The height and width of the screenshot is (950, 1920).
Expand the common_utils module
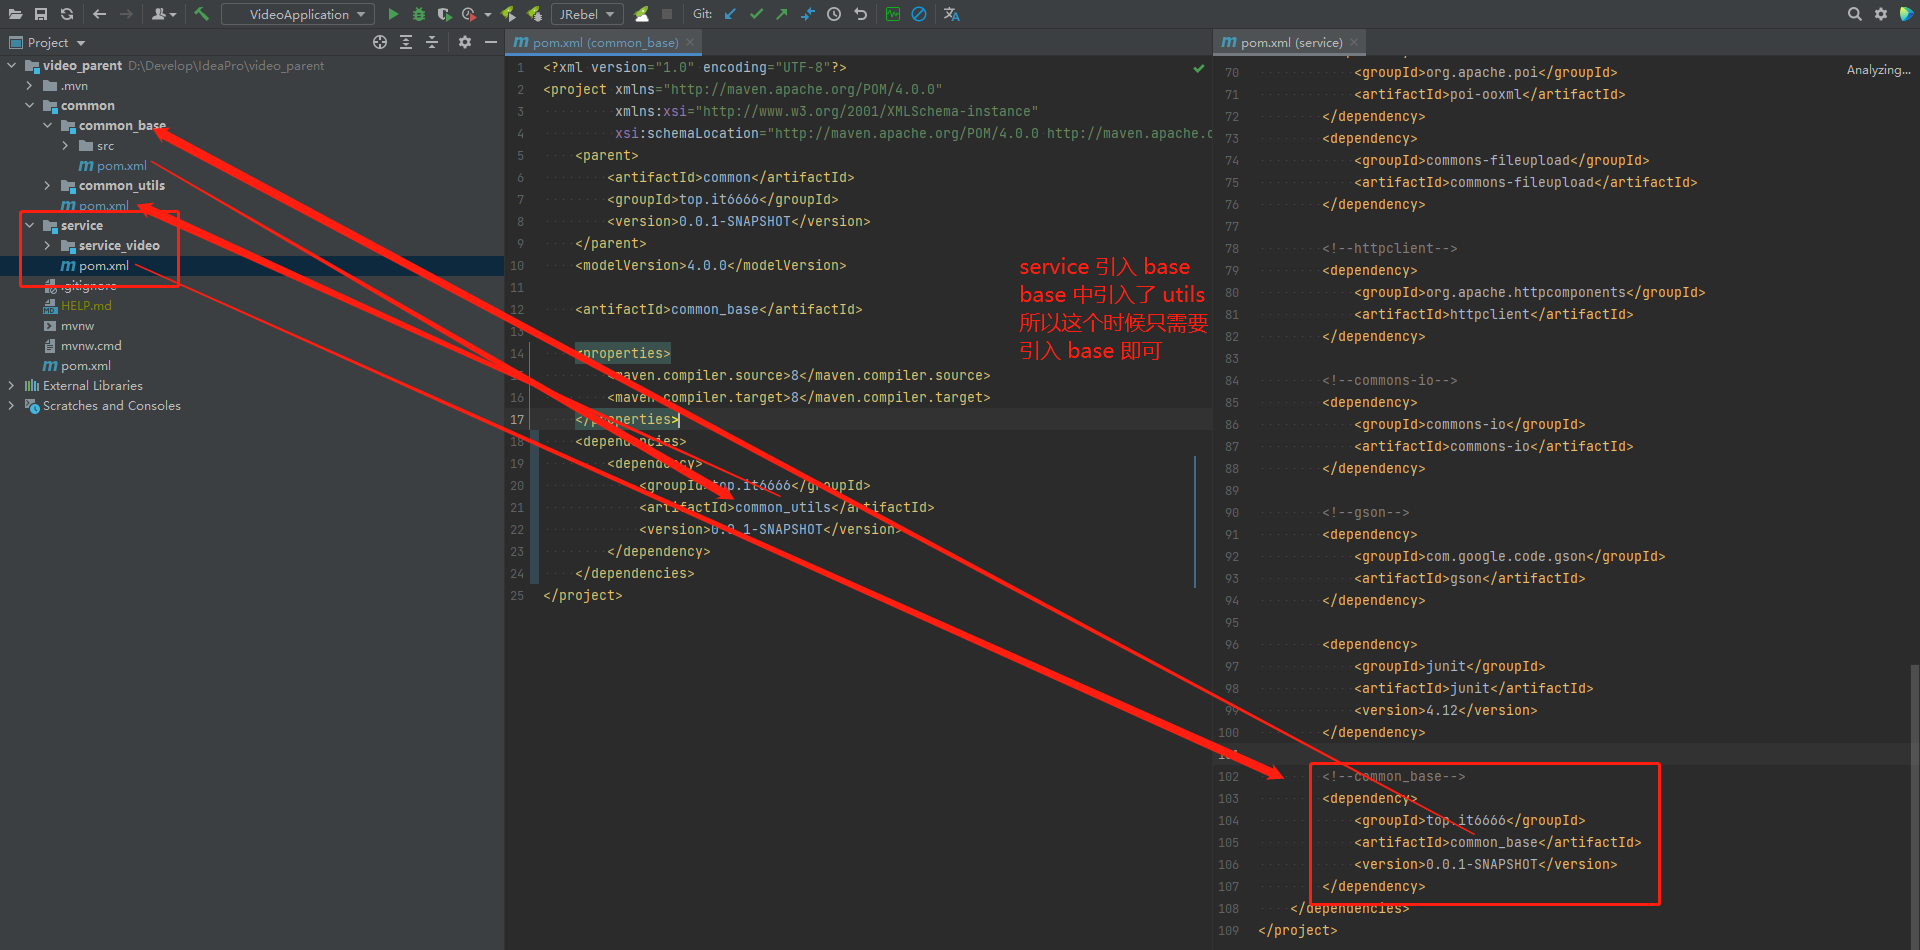(48, 186)
